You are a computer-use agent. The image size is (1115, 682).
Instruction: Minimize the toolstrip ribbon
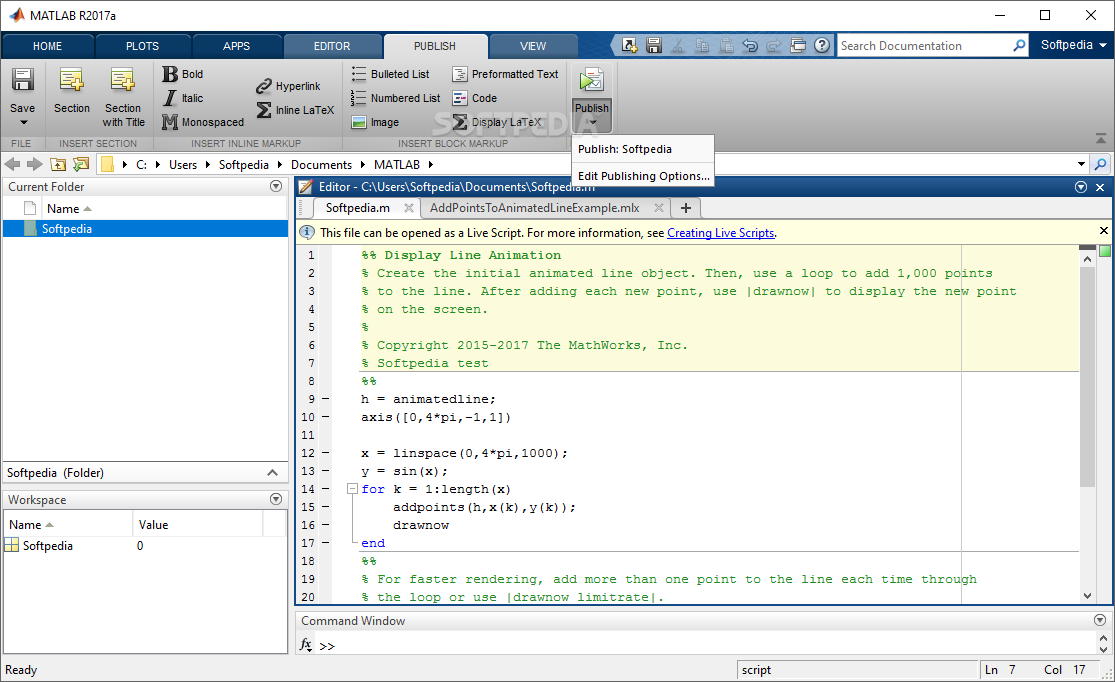click(1101, 137)
